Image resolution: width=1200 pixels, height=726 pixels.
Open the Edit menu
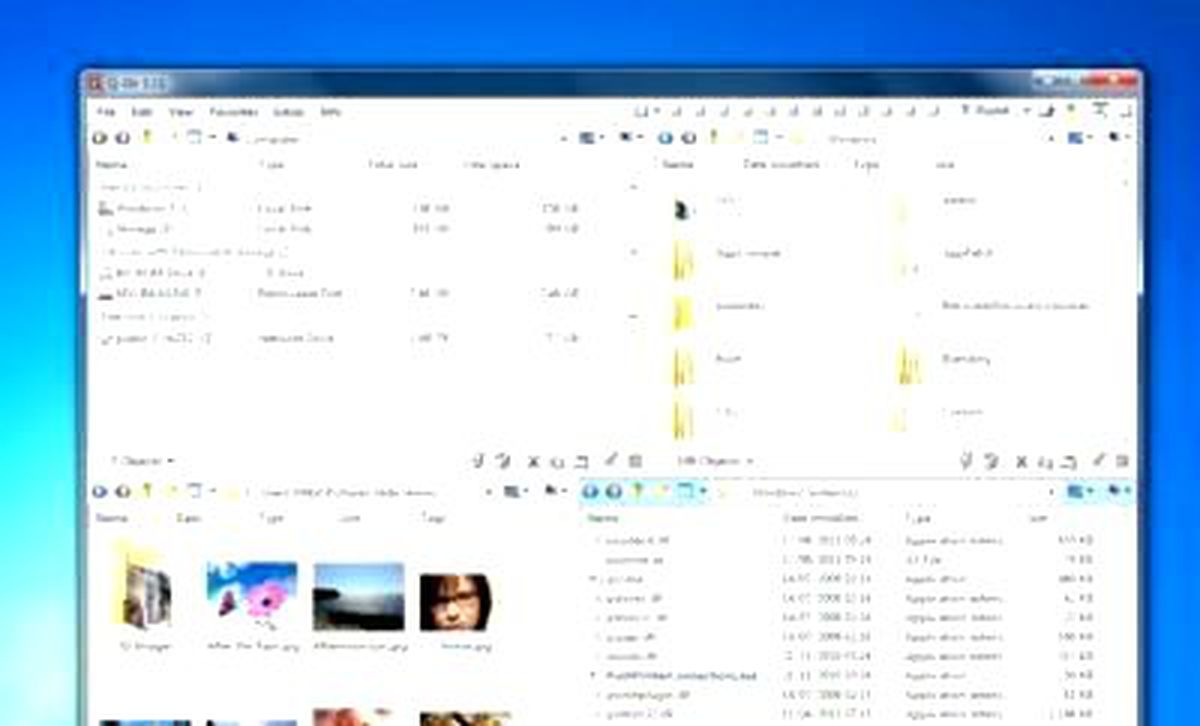[x=142, y=112]
